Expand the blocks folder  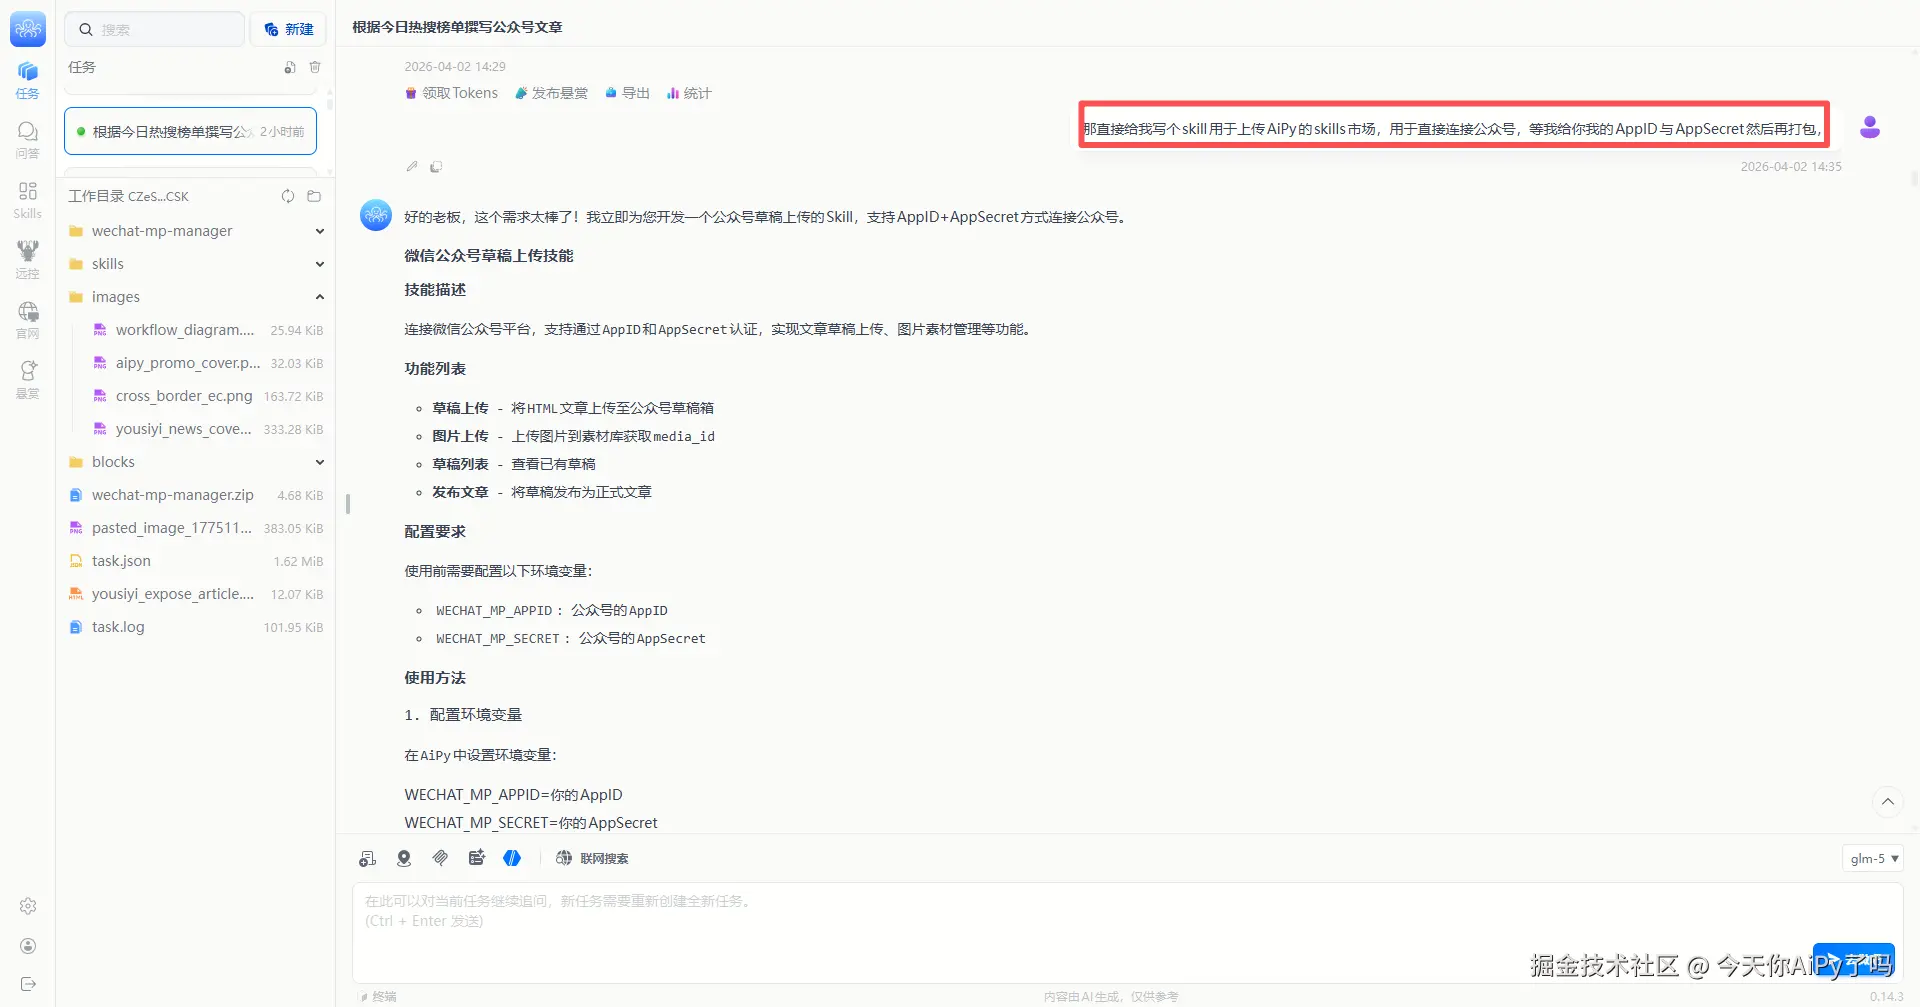(x=196, y=462)
